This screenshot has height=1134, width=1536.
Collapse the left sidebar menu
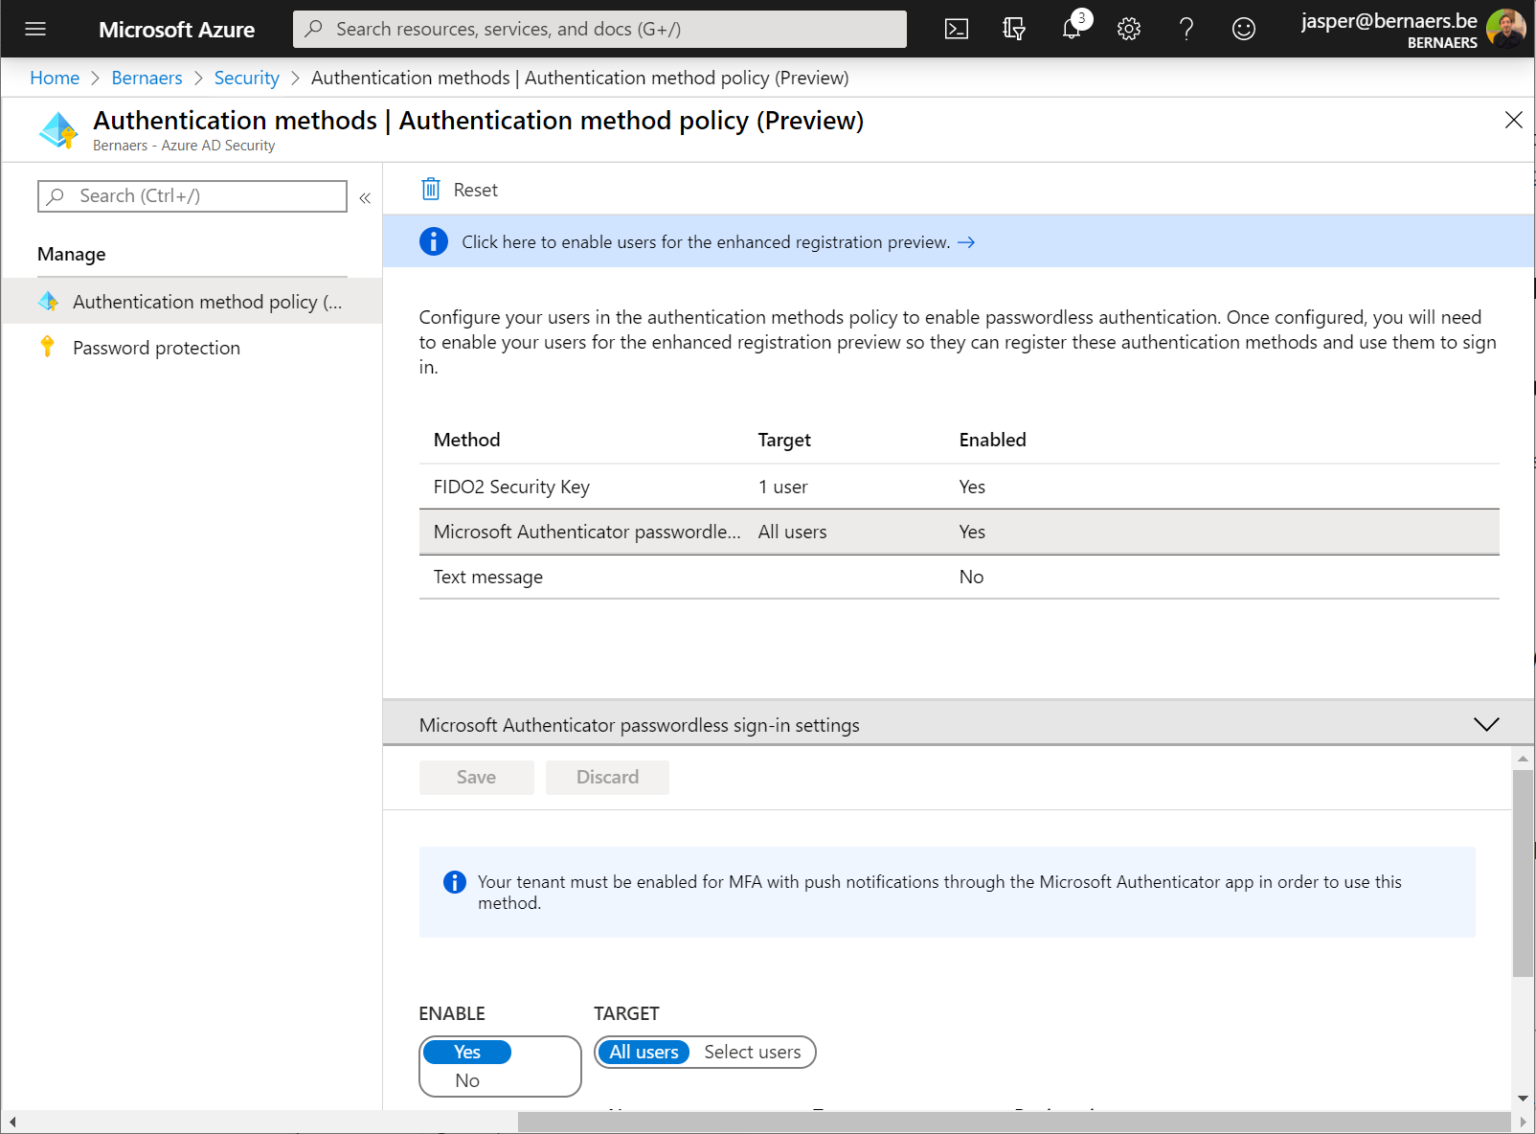click(x=365, y=197)
